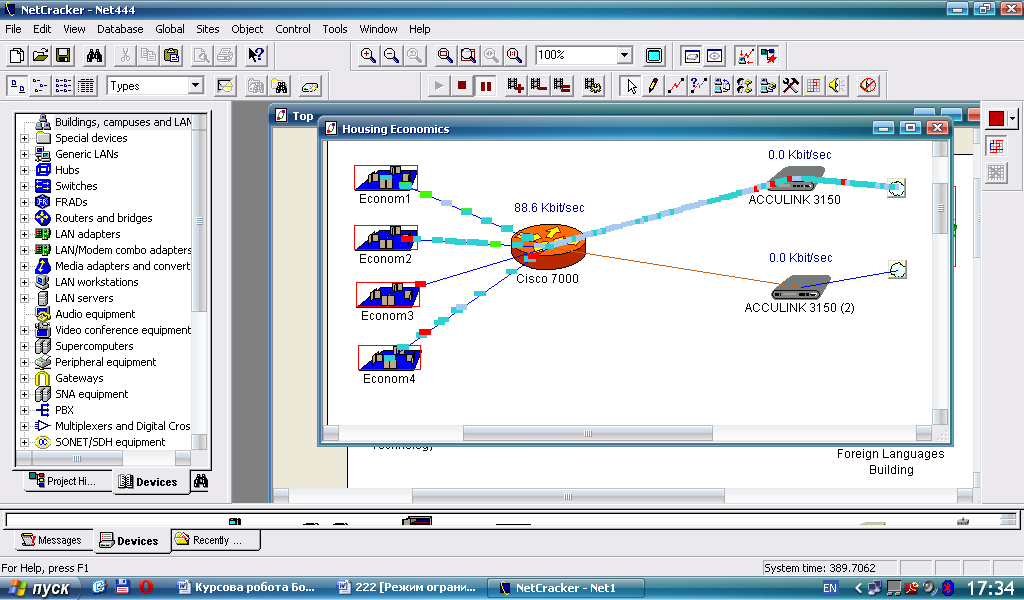The image size is (1024, 600).
Task: Click the red star network icon
Action: pyautogui.click(x=769, y=55)
